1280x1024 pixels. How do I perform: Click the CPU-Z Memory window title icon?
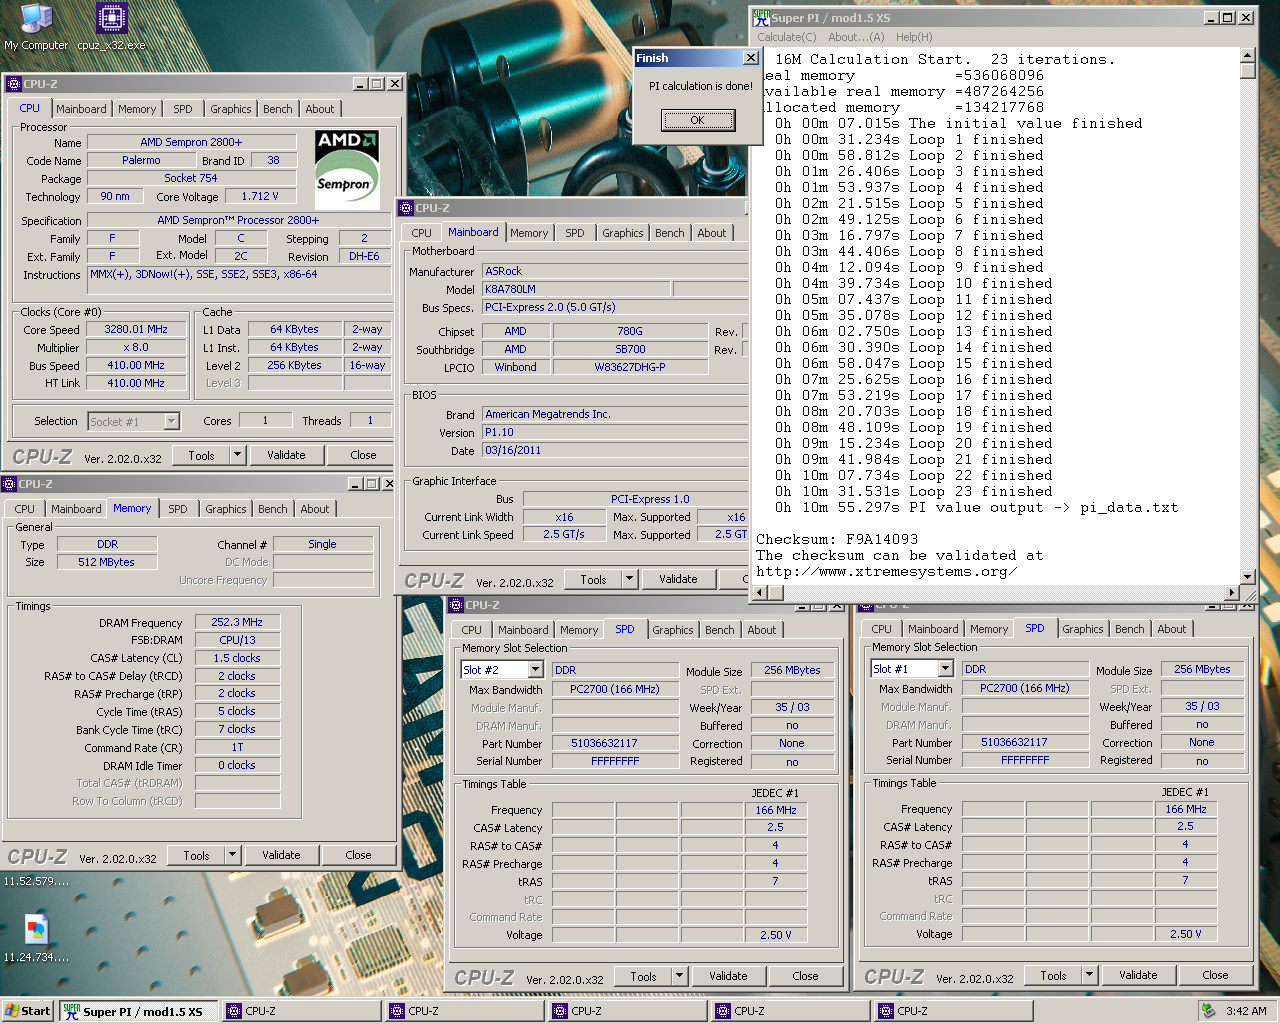point(9,484)
